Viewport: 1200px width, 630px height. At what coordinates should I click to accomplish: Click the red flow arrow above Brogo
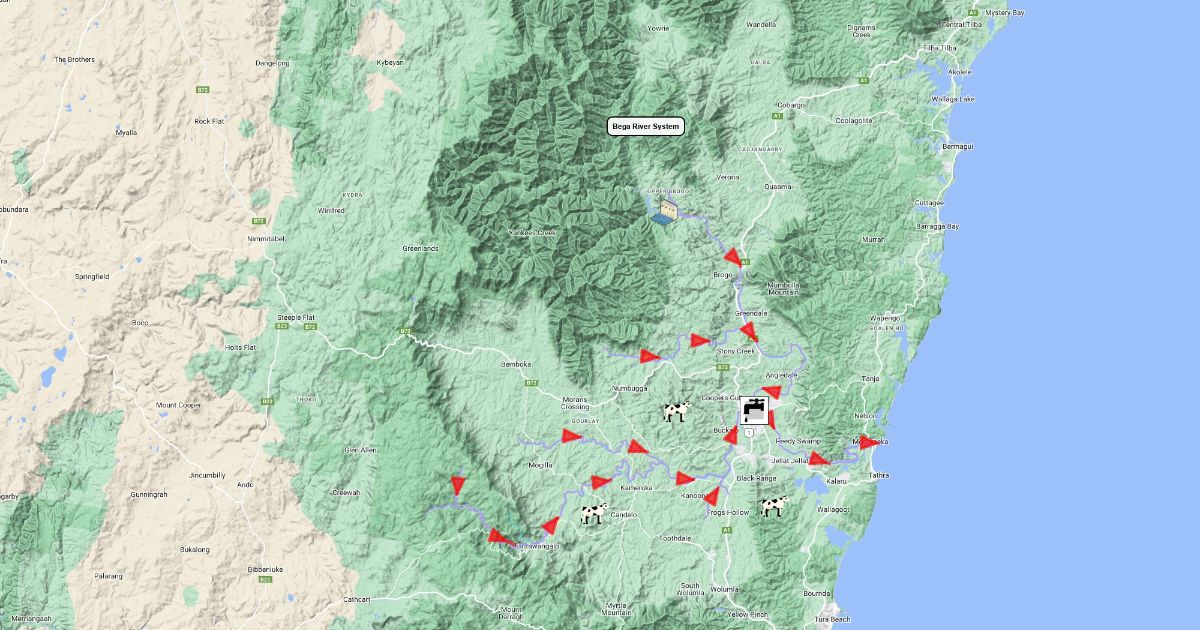734,256
